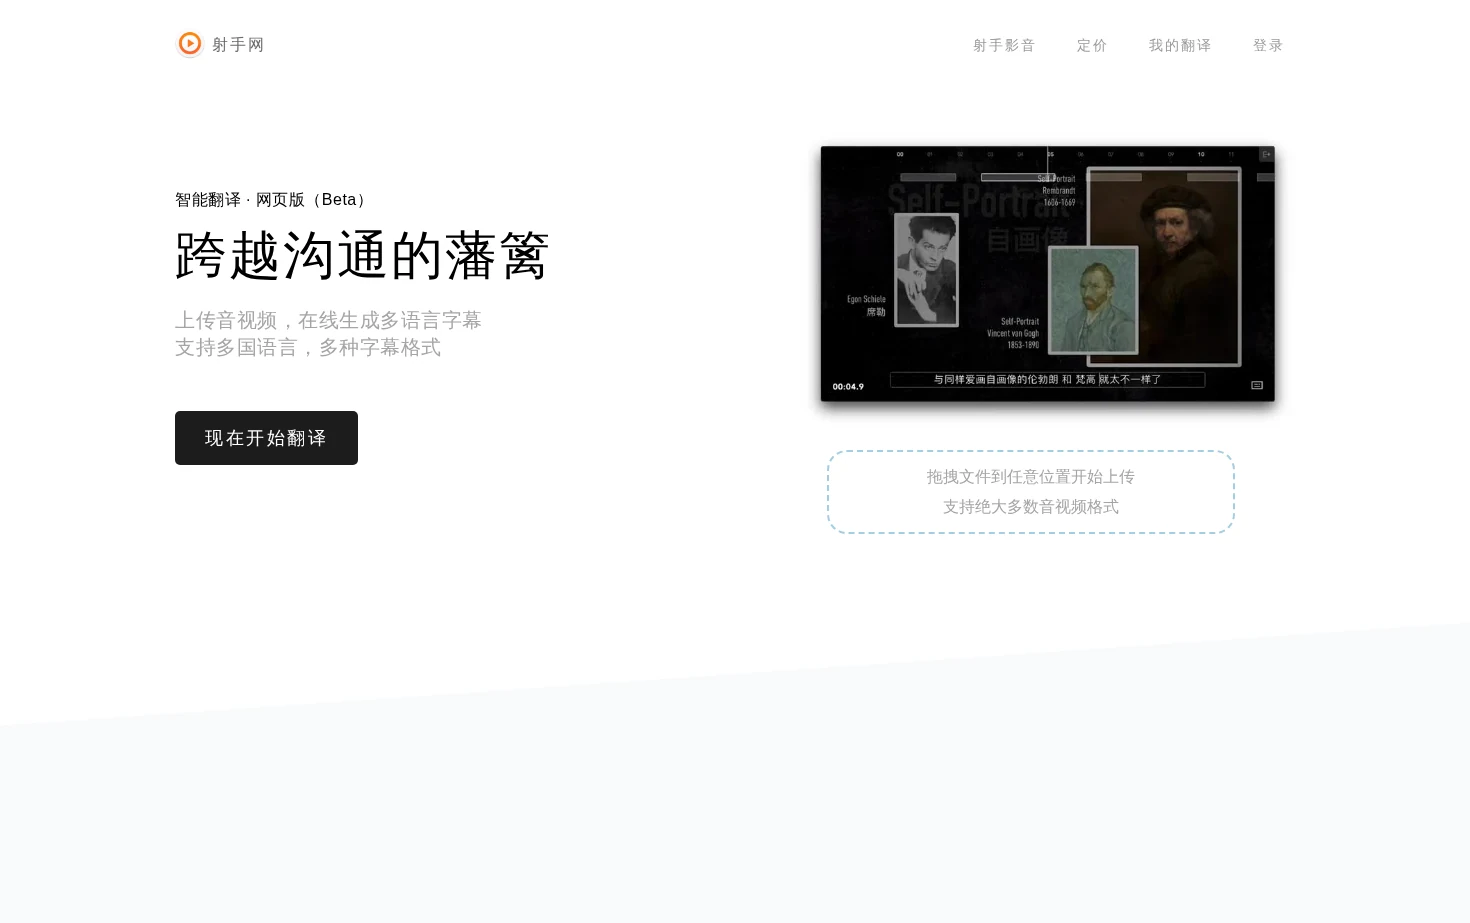Image resolution: width=1470 pixels, height=923 pixels.
Task: Click the dashed upload drop zone
Action: point(1031,492)
